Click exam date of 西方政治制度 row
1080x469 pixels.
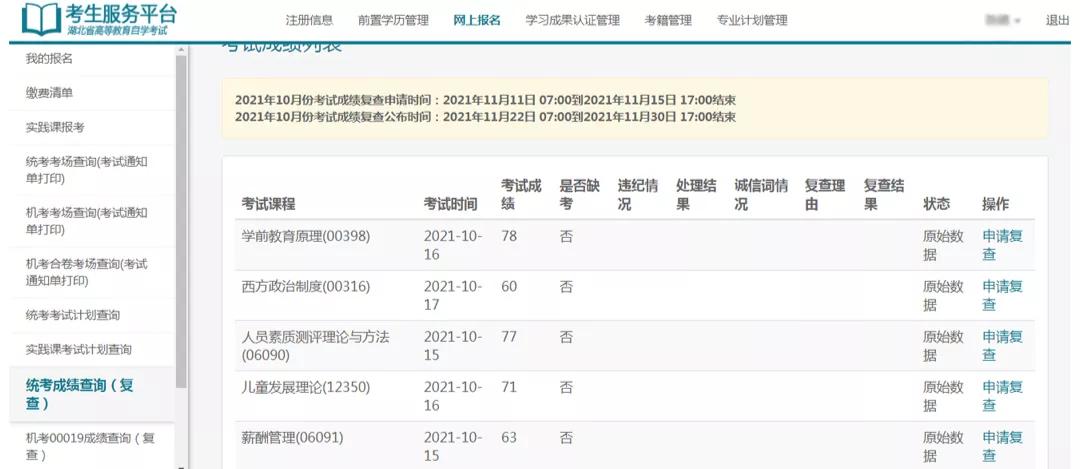(x=453, y=295)
